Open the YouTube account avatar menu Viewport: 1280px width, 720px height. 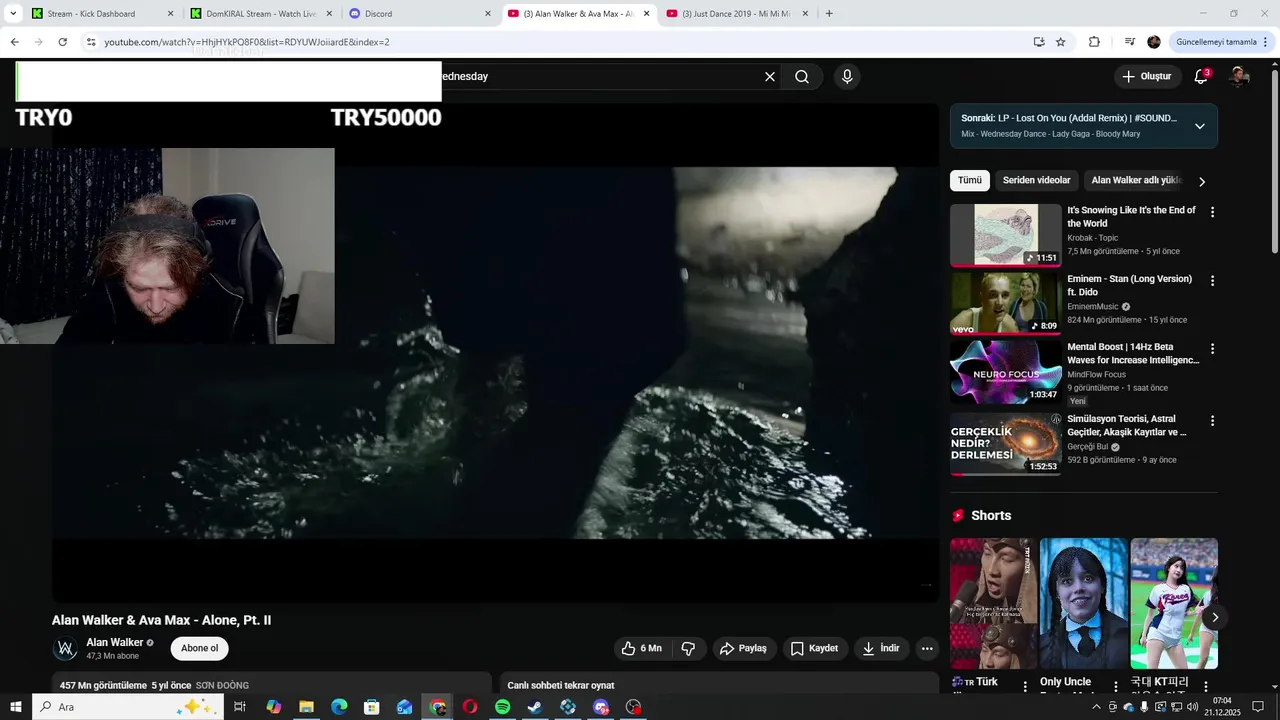pos(1239,77)
